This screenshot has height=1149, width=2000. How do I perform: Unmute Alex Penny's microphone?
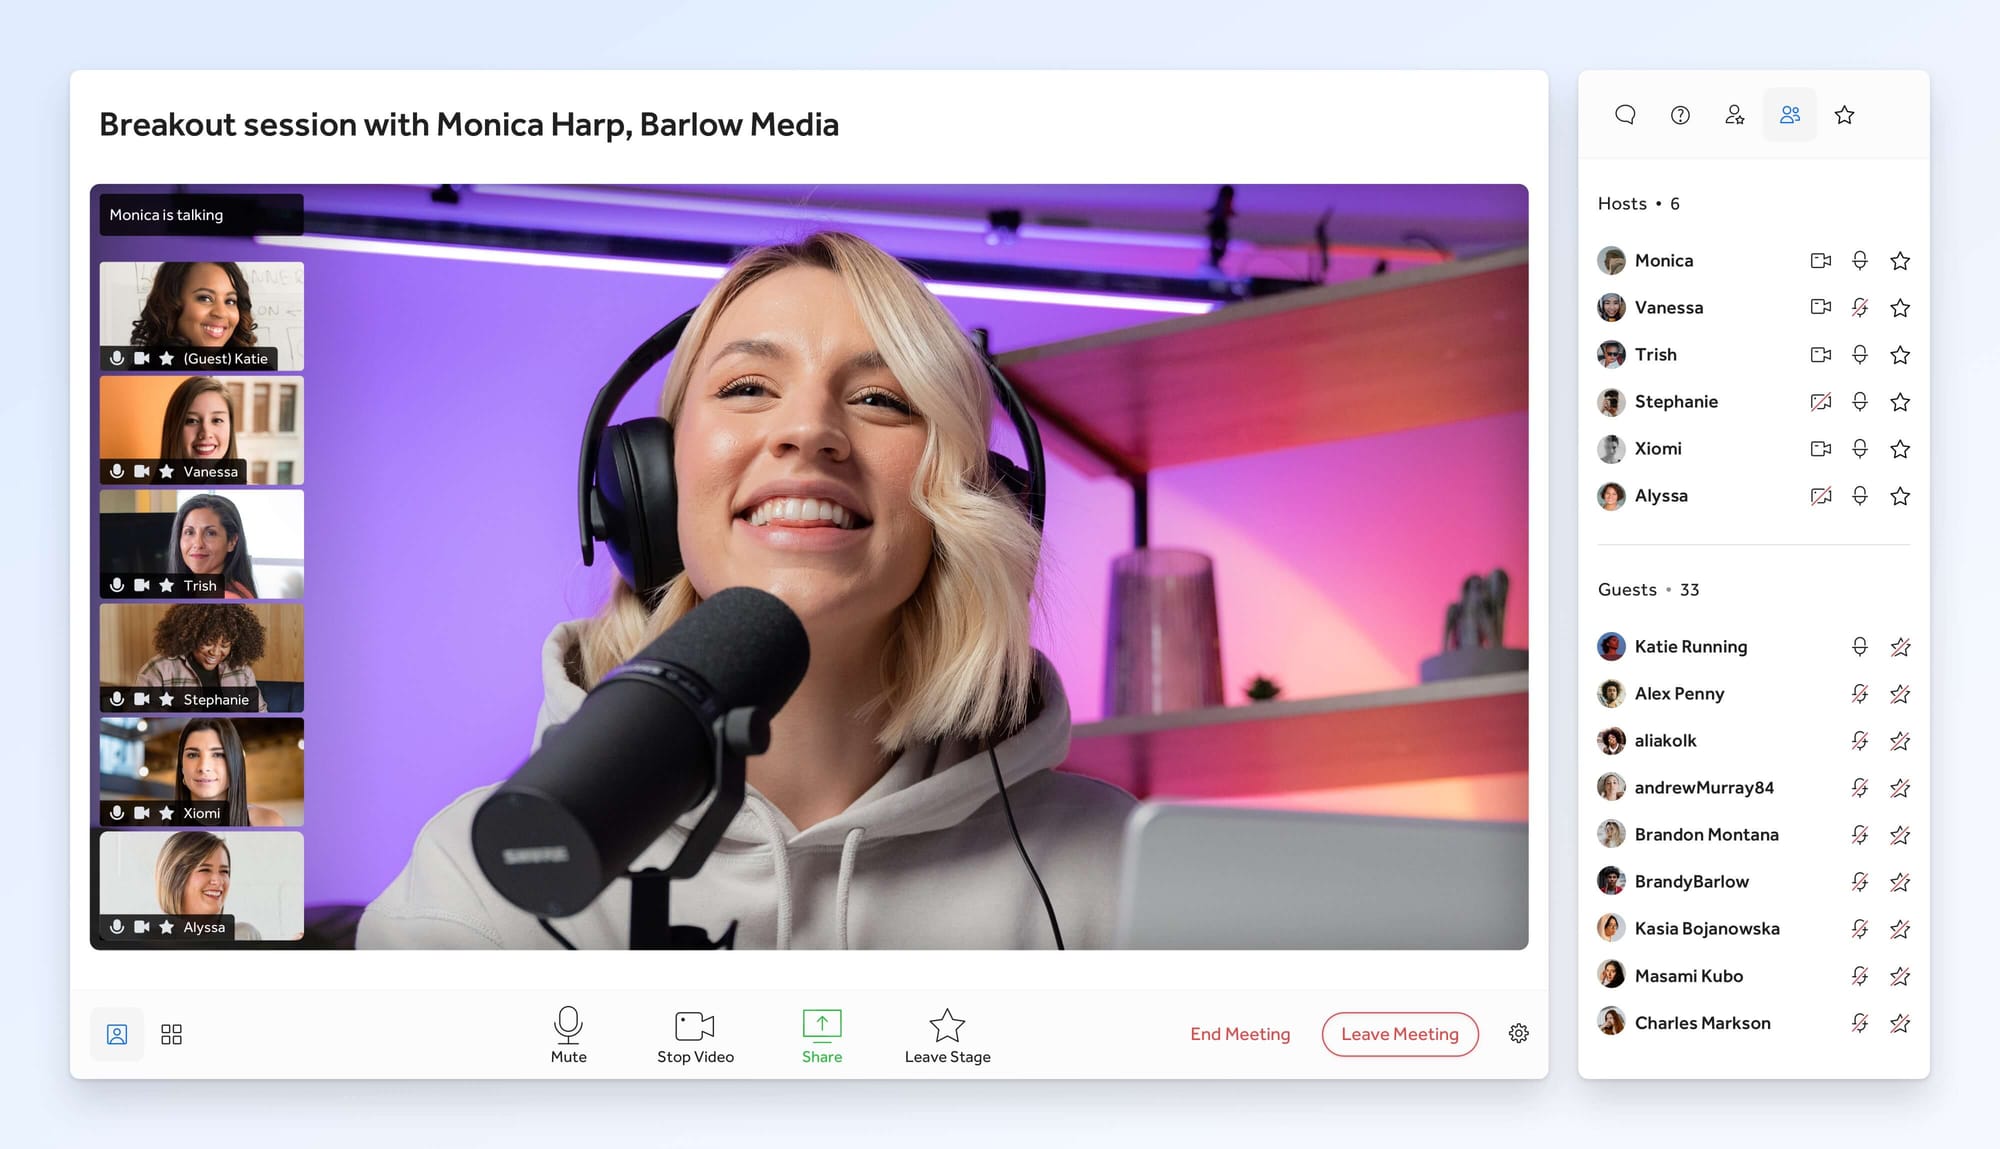(x=1859, y=694)
